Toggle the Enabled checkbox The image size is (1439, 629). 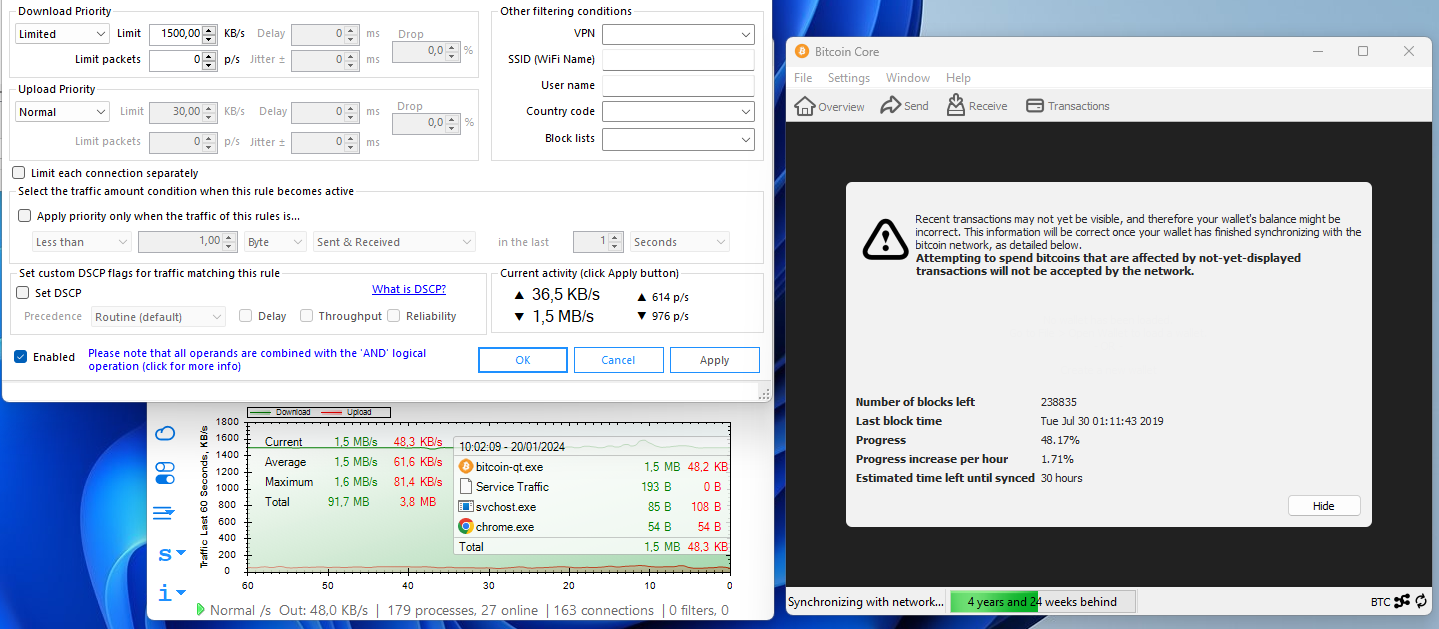pos(20,357)
